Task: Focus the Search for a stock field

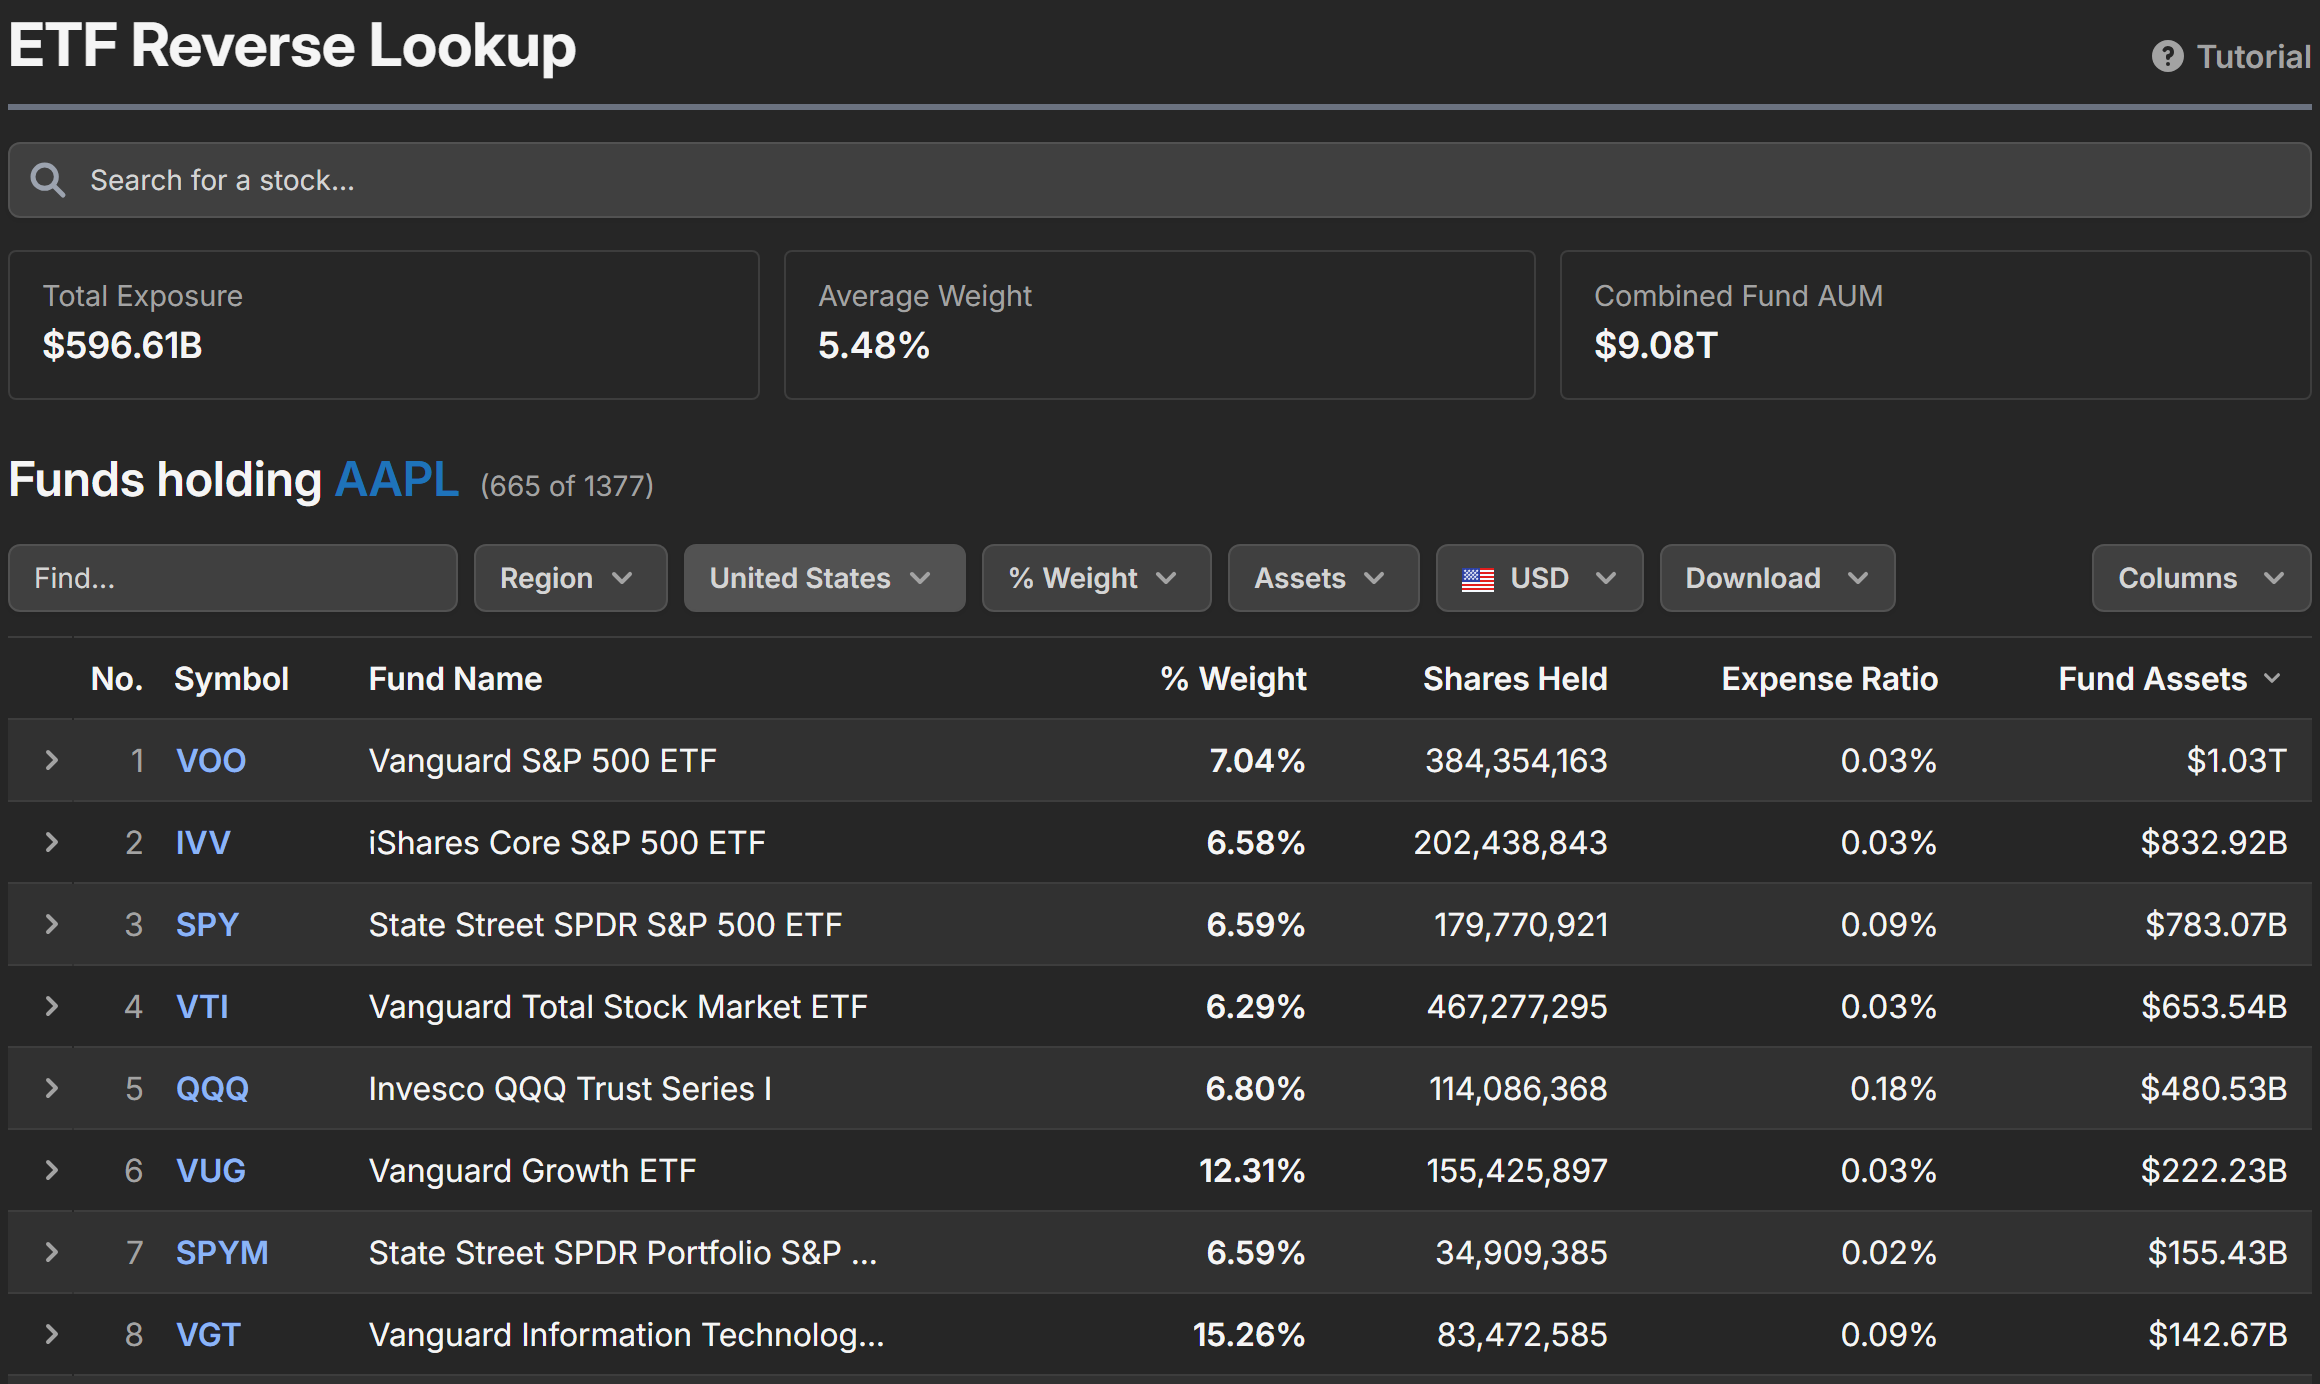Action: [1159, 180]
